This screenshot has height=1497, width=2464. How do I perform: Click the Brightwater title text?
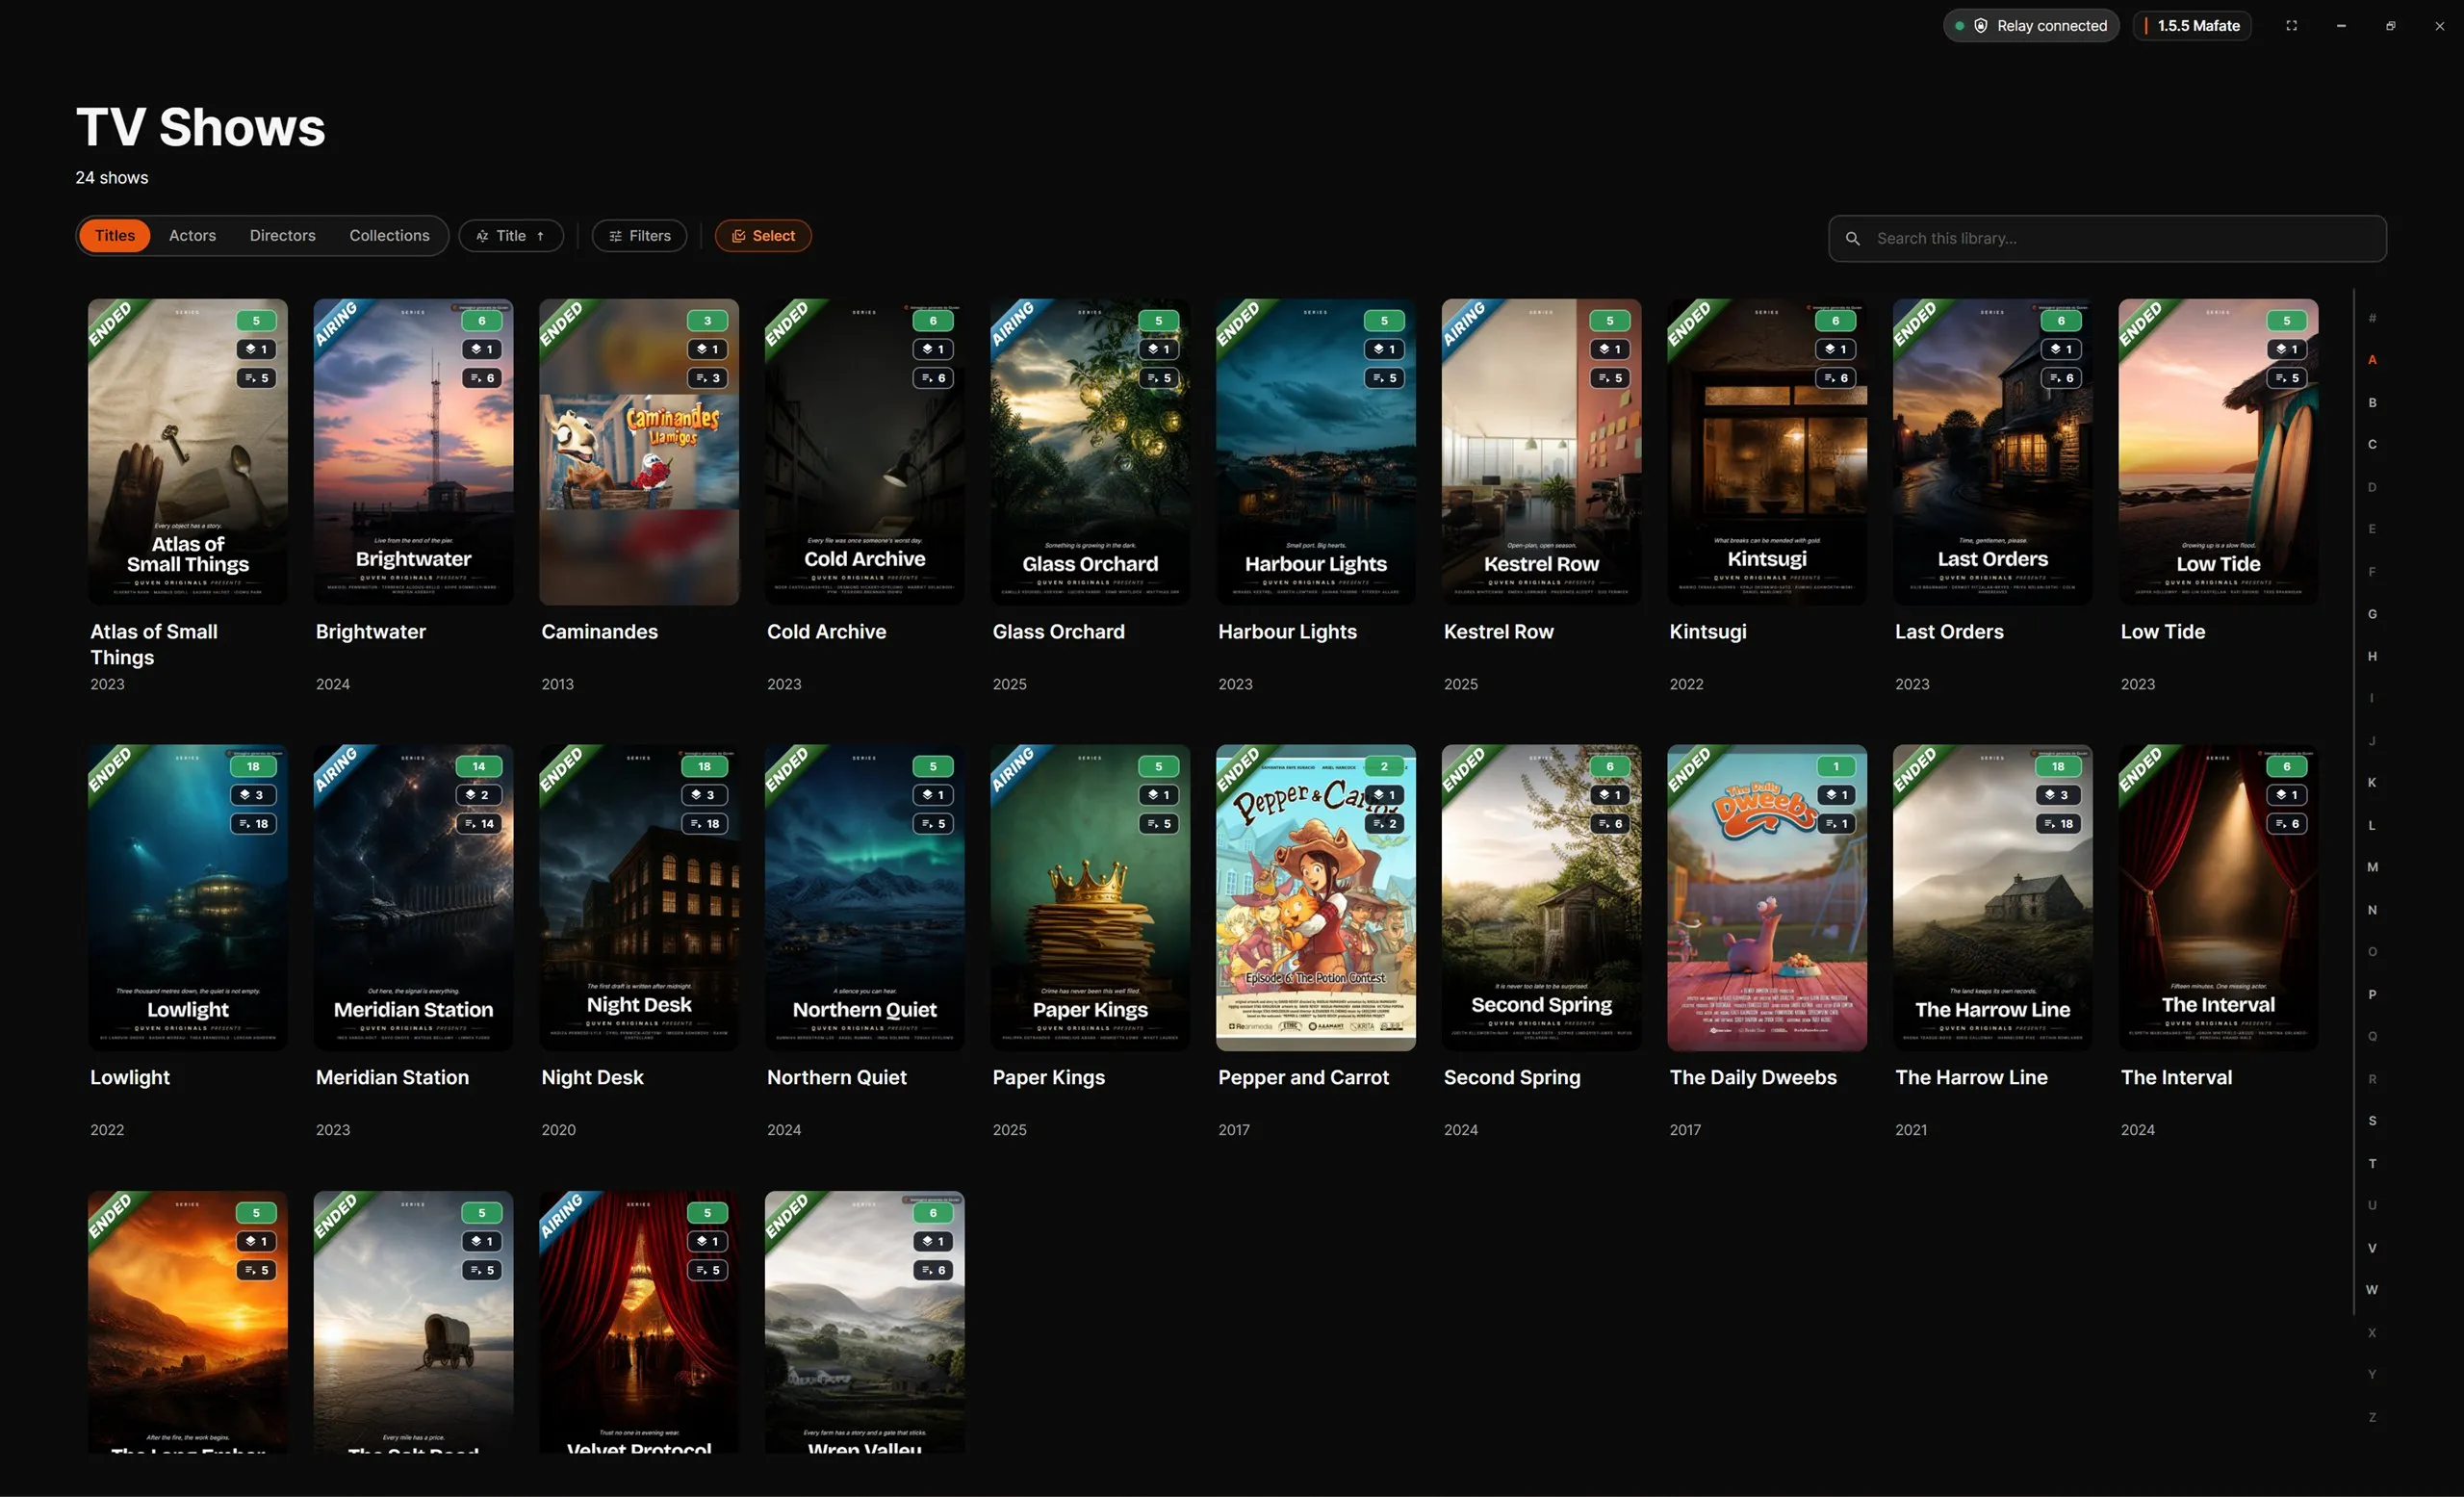tap(371, 632)
